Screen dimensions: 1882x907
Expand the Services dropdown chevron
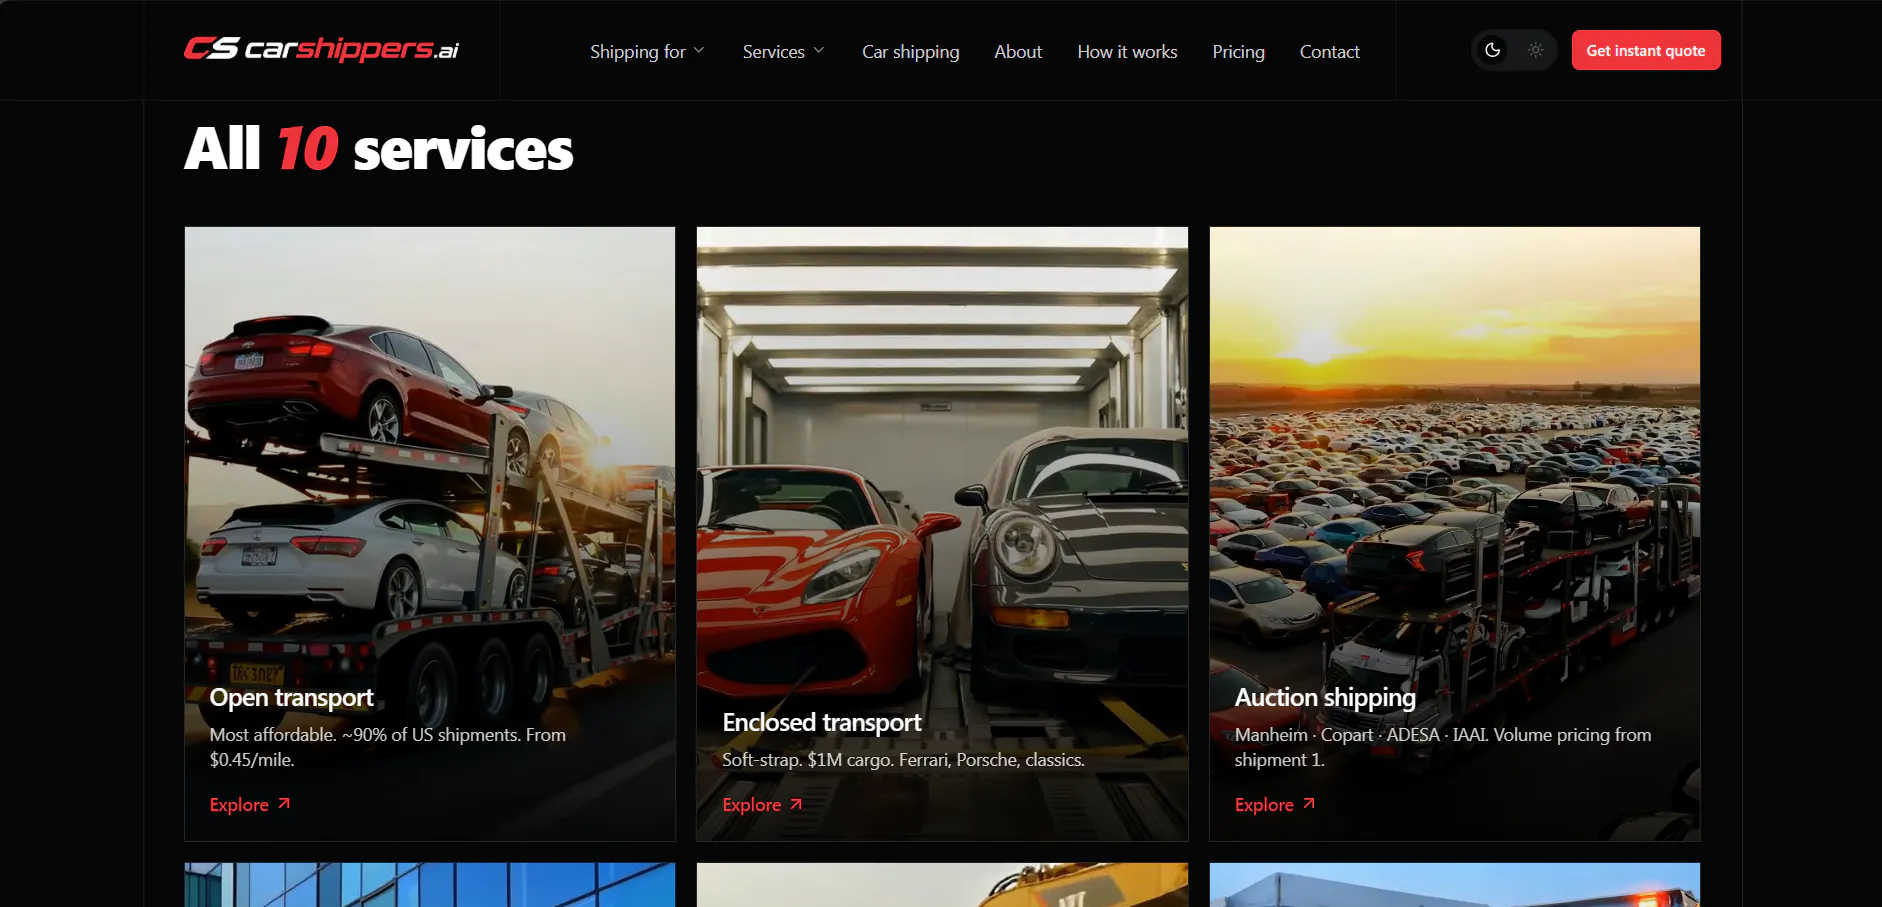pyautogui.click(x=819, y=51)
